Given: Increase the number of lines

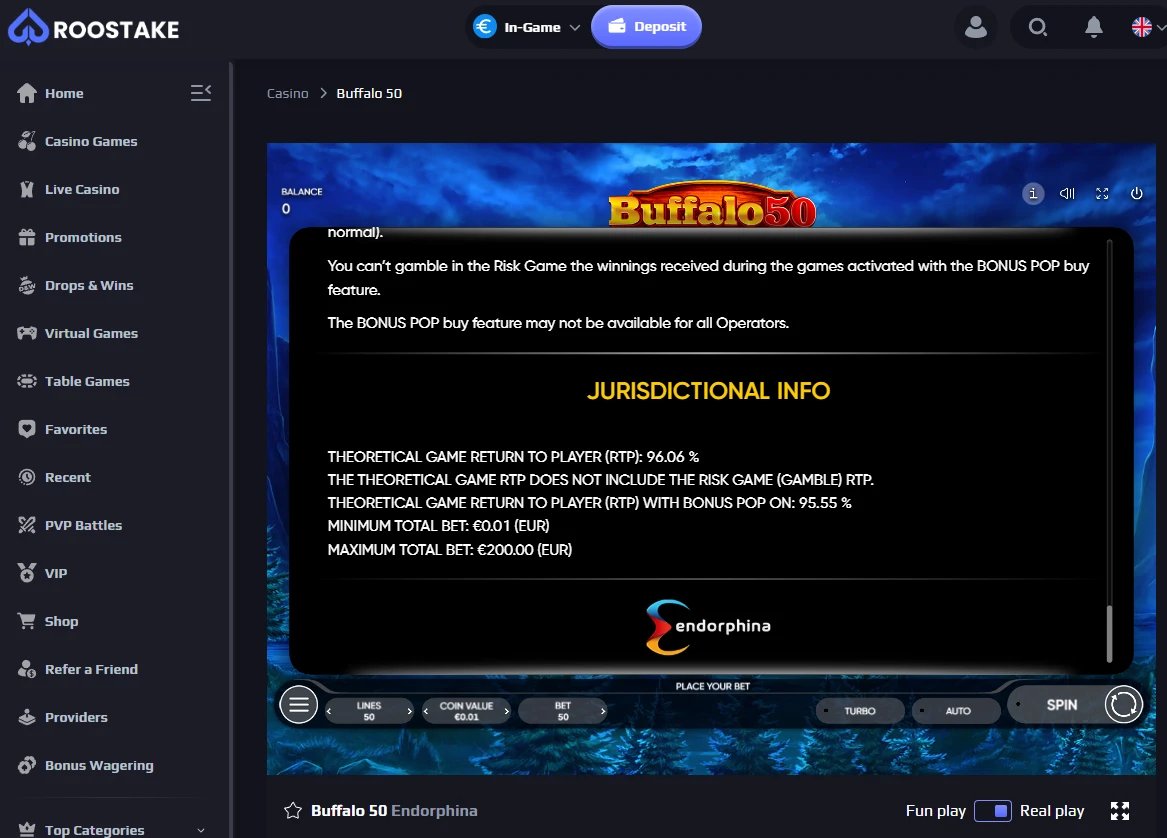Looking at the screenshot, I should click(x=409, y=711).
